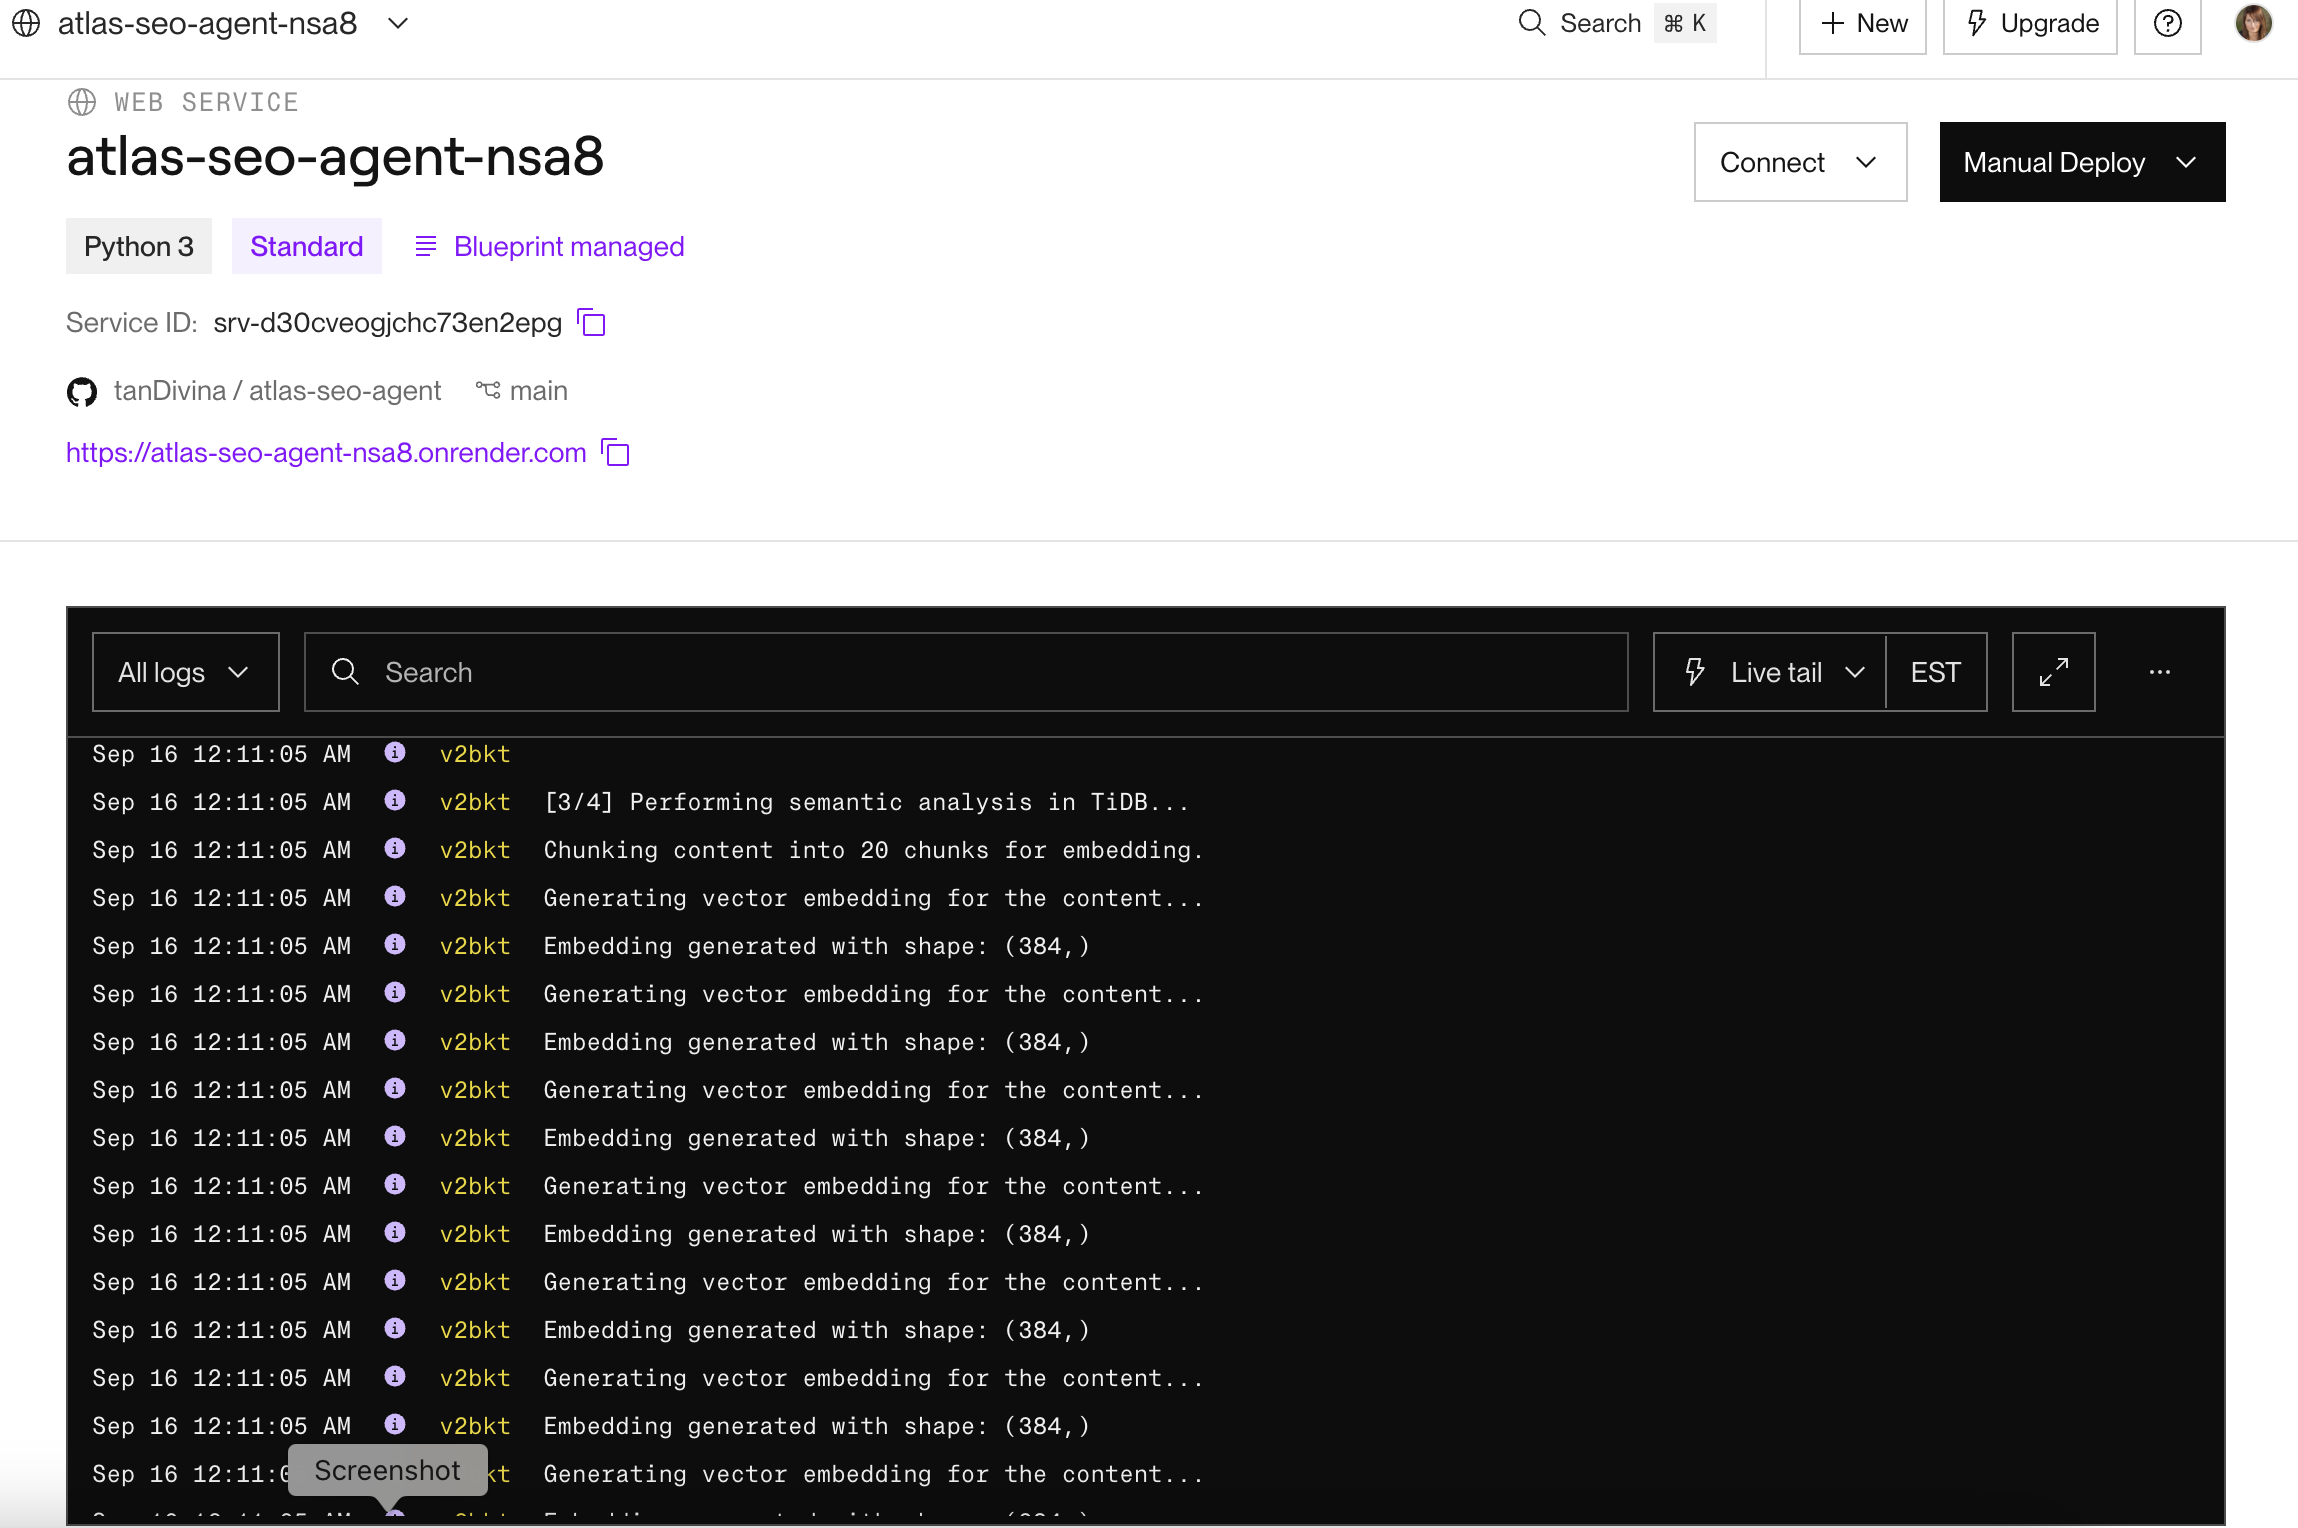The width and height of the screenshot is (2298, 1528).
Task: Expand logs to fullscreen view
Action: coord(2053,672)
